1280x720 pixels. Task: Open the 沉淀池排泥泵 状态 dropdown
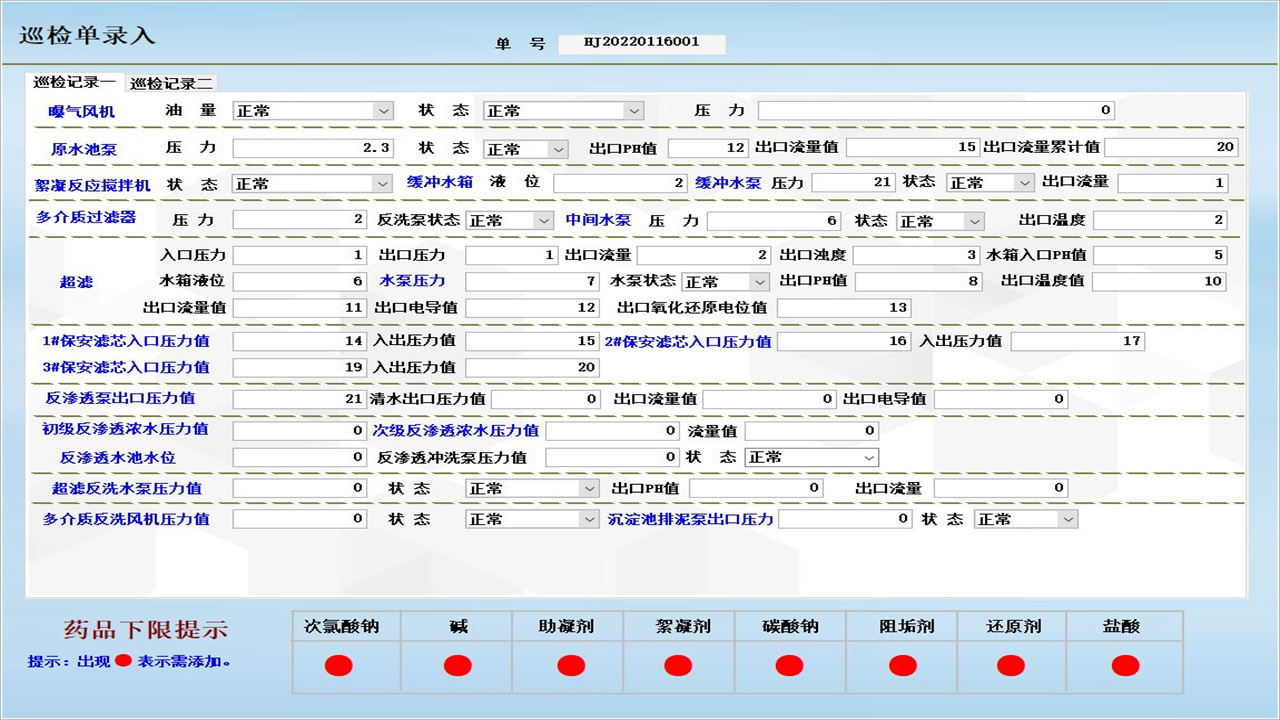tap(1068, 519)
